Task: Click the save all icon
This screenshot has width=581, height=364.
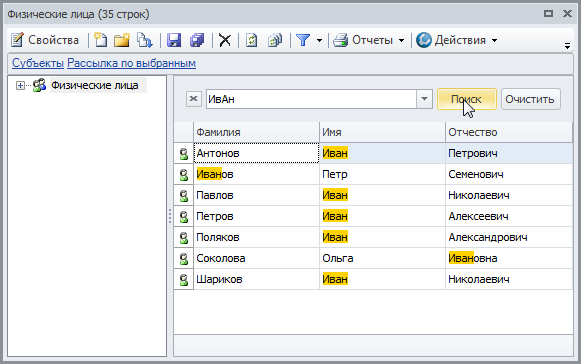Action: [x=197, y=40]
